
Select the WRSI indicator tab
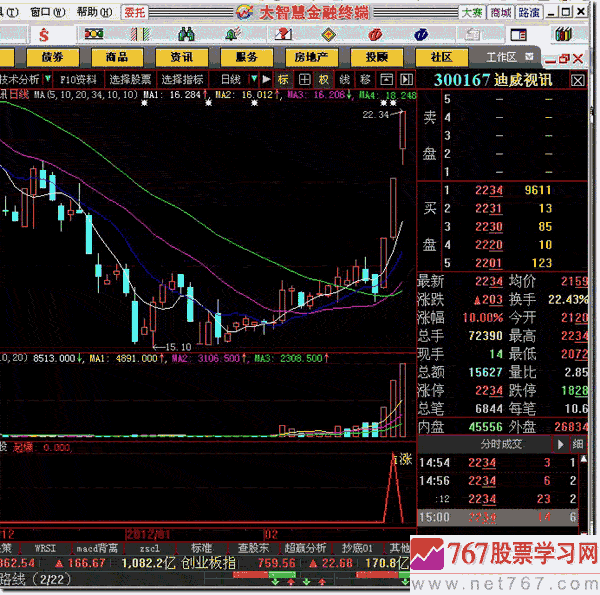[45, 549]
